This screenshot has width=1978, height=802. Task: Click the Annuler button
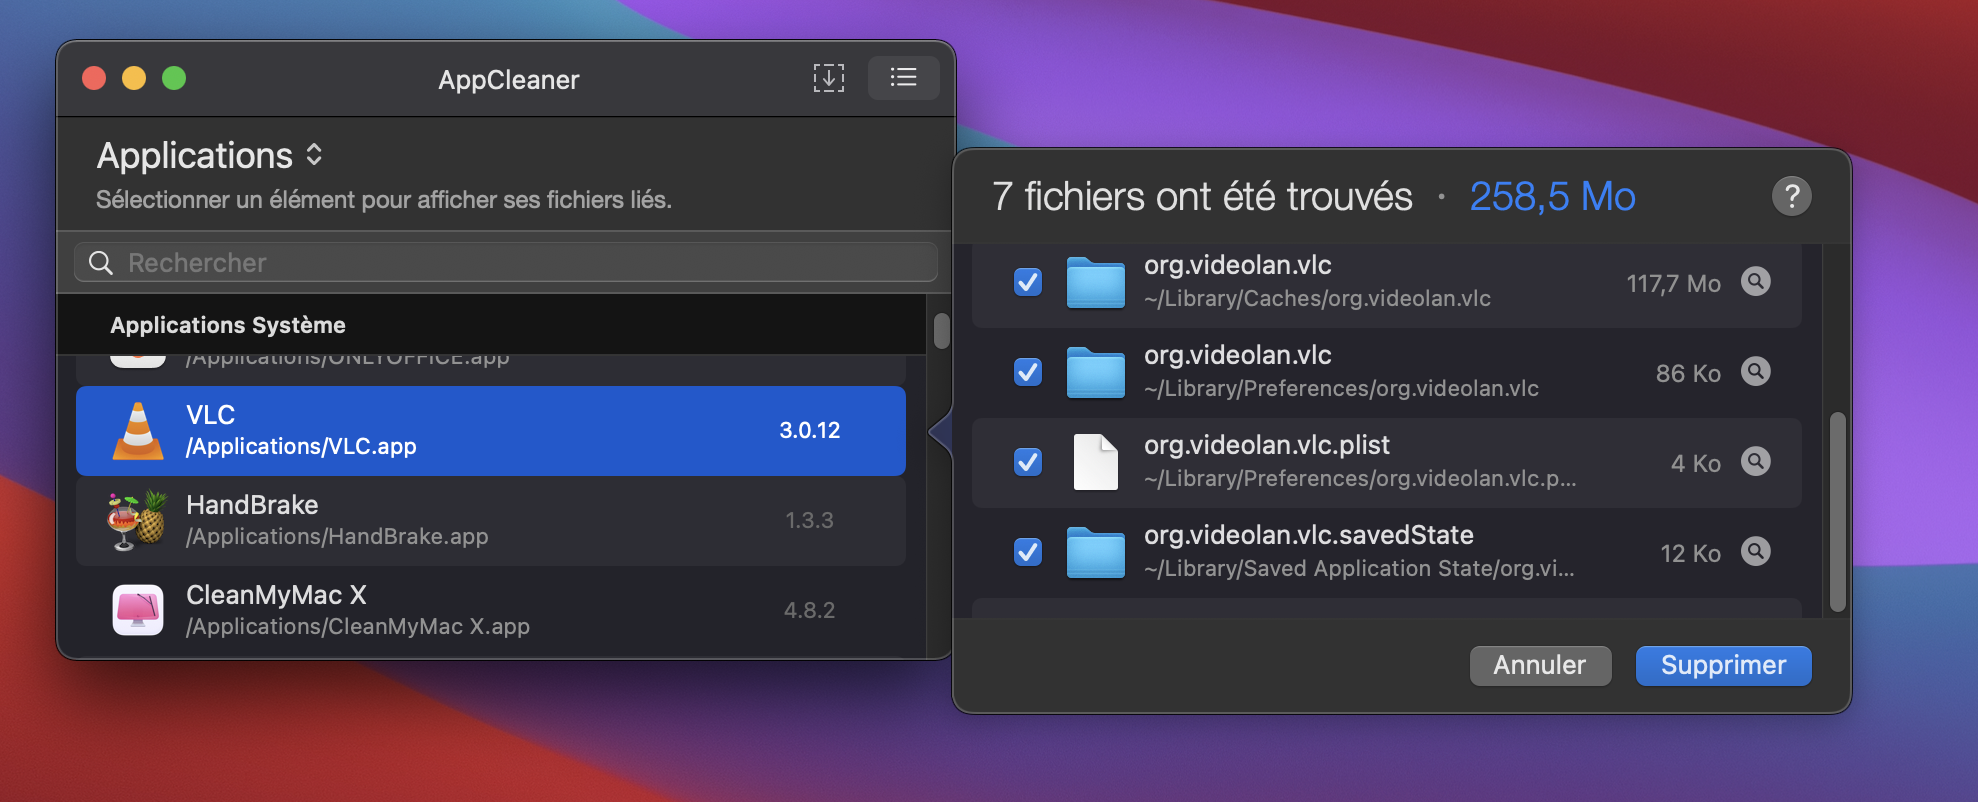[x=1540, y=666]
